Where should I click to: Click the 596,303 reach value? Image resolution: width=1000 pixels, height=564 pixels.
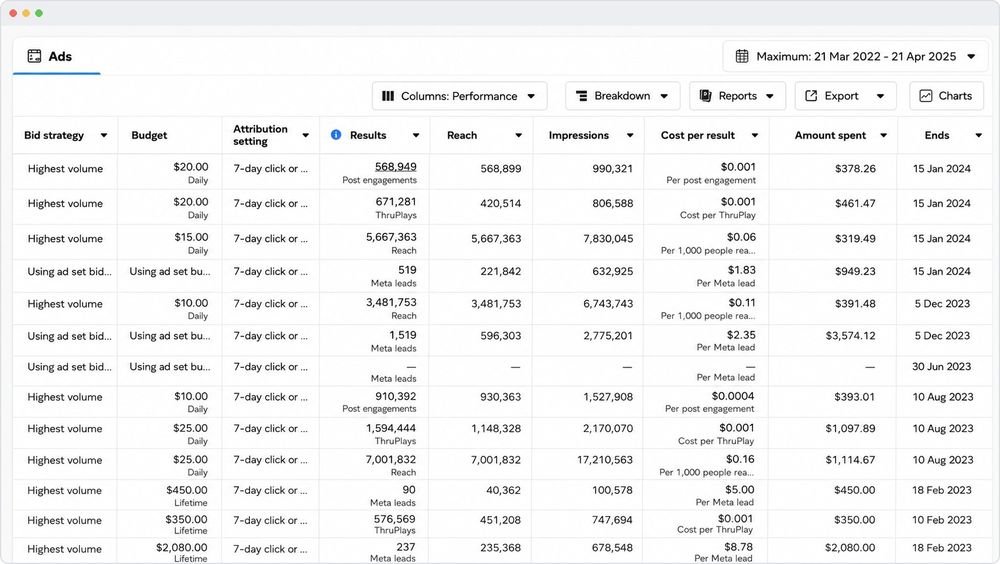tap(501, 336)
